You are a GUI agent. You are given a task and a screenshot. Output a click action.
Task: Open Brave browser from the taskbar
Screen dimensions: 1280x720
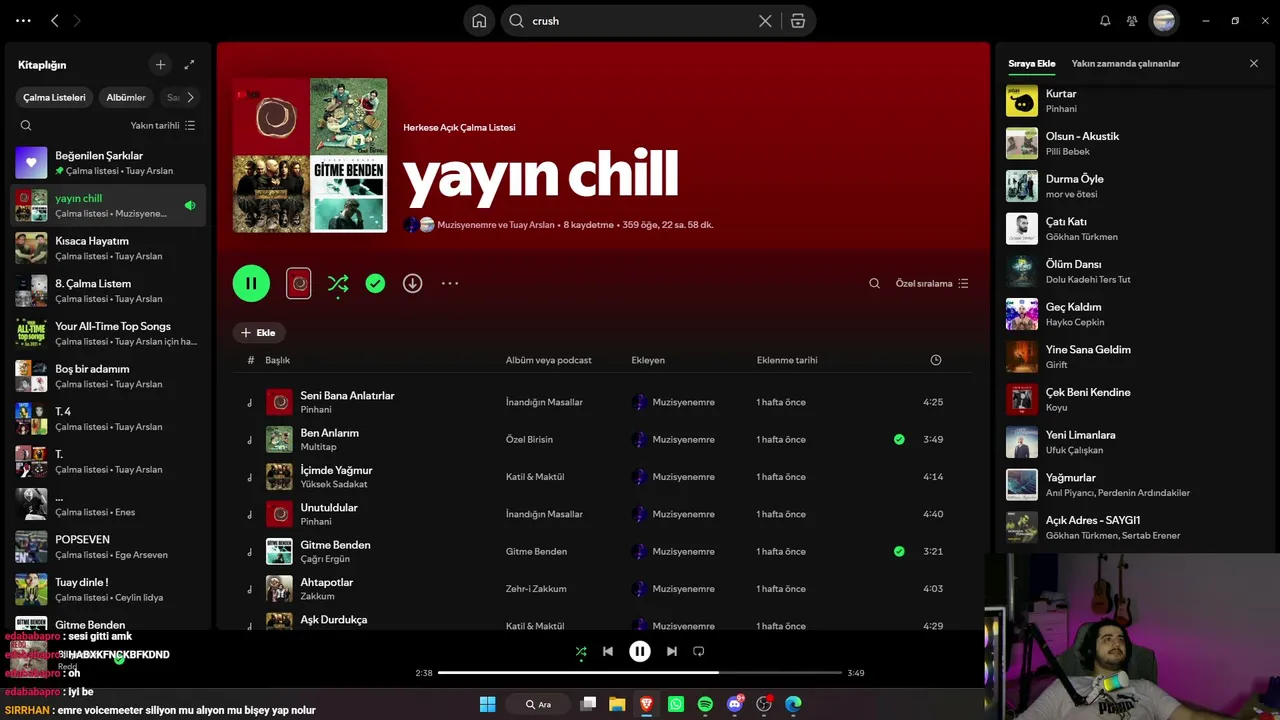[646, 705]
